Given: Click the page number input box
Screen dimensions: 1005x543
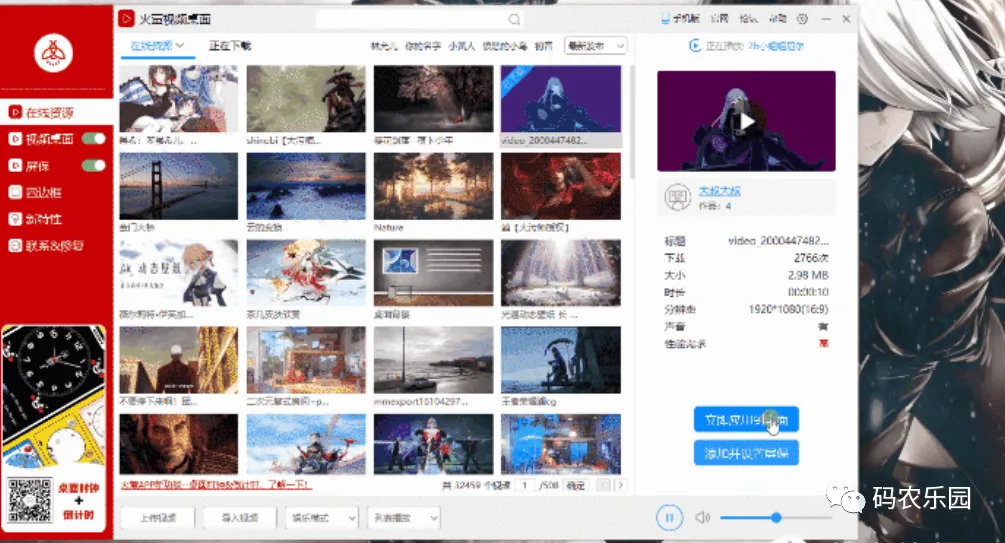Looking at the screenshot, I should (525, 485).
